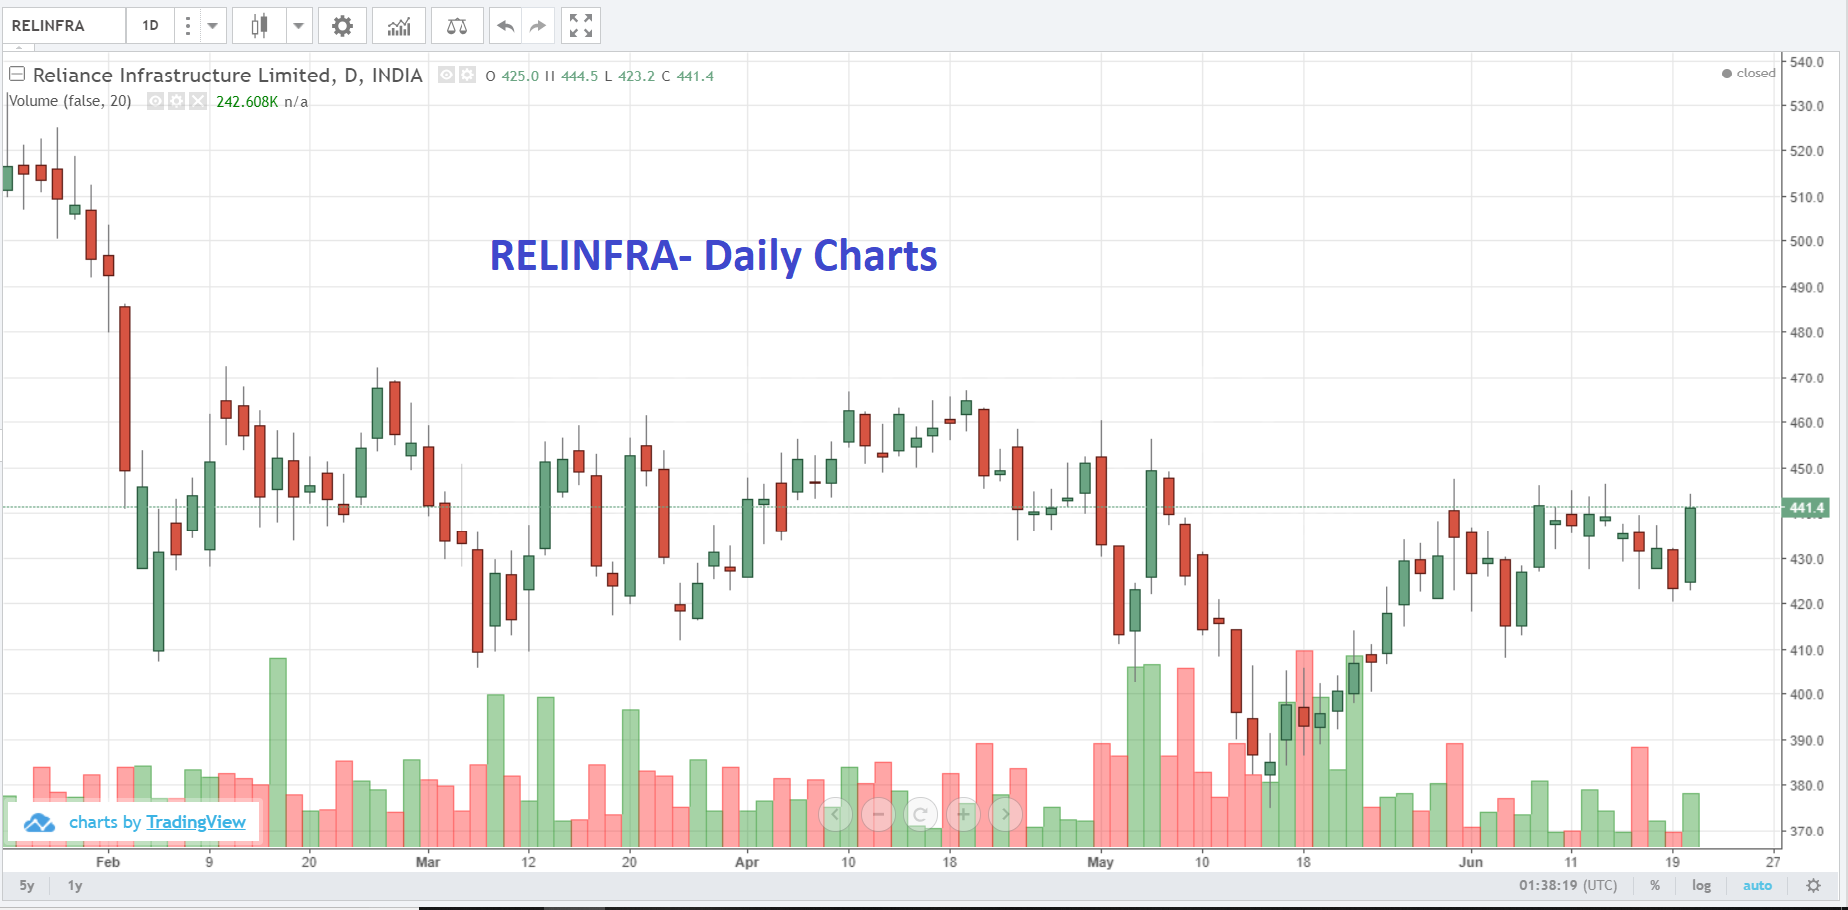Click the open value O 425.0
Screen dimensions: 1848x910
pos(512,76)
